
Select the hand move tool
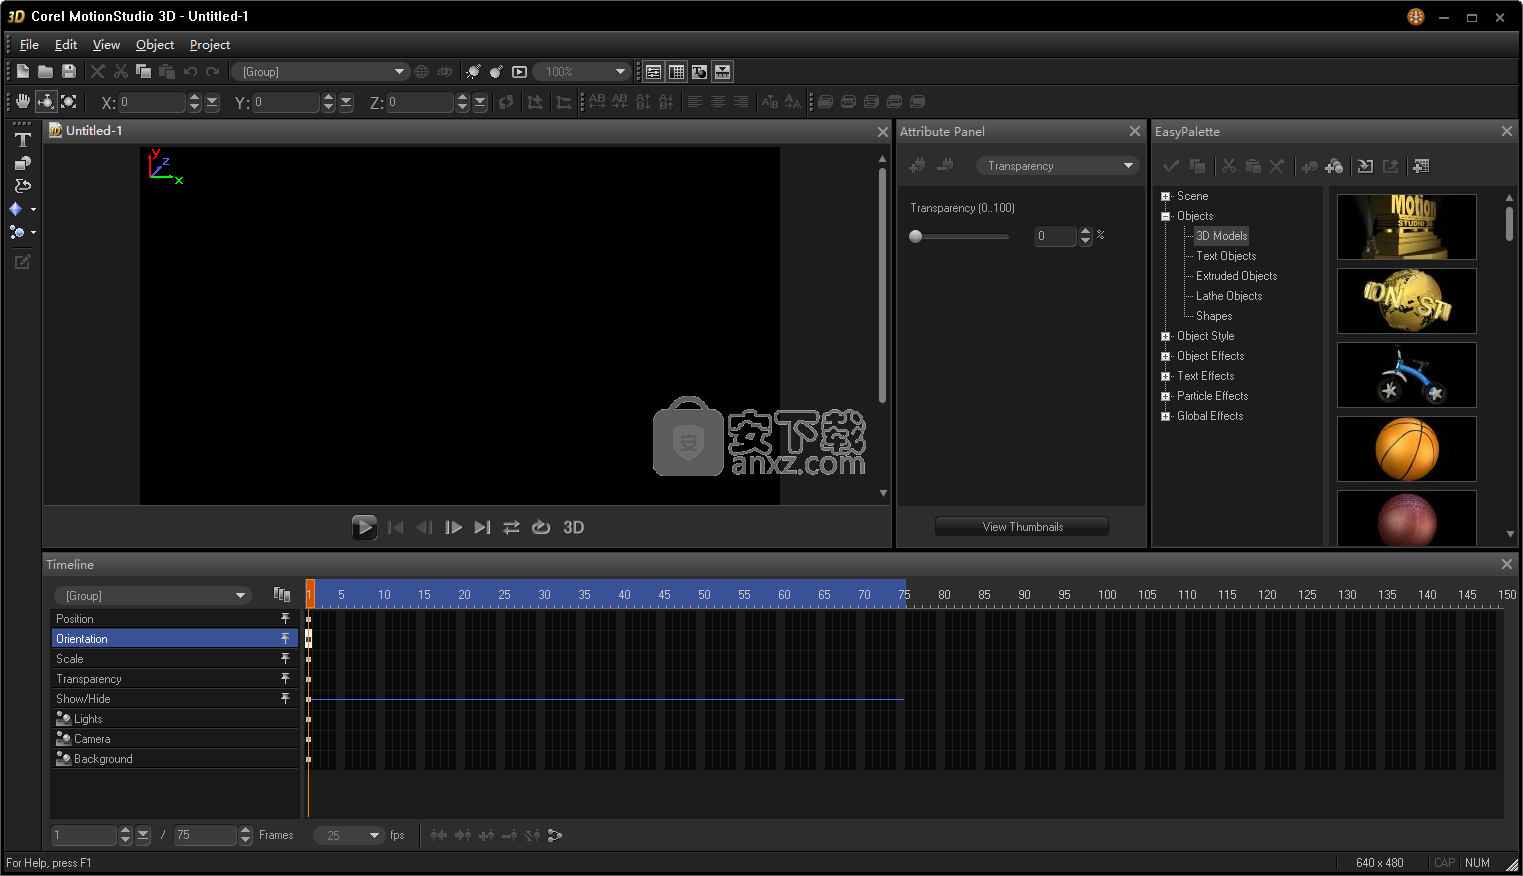pyautogui.click(x=22, y=101)
